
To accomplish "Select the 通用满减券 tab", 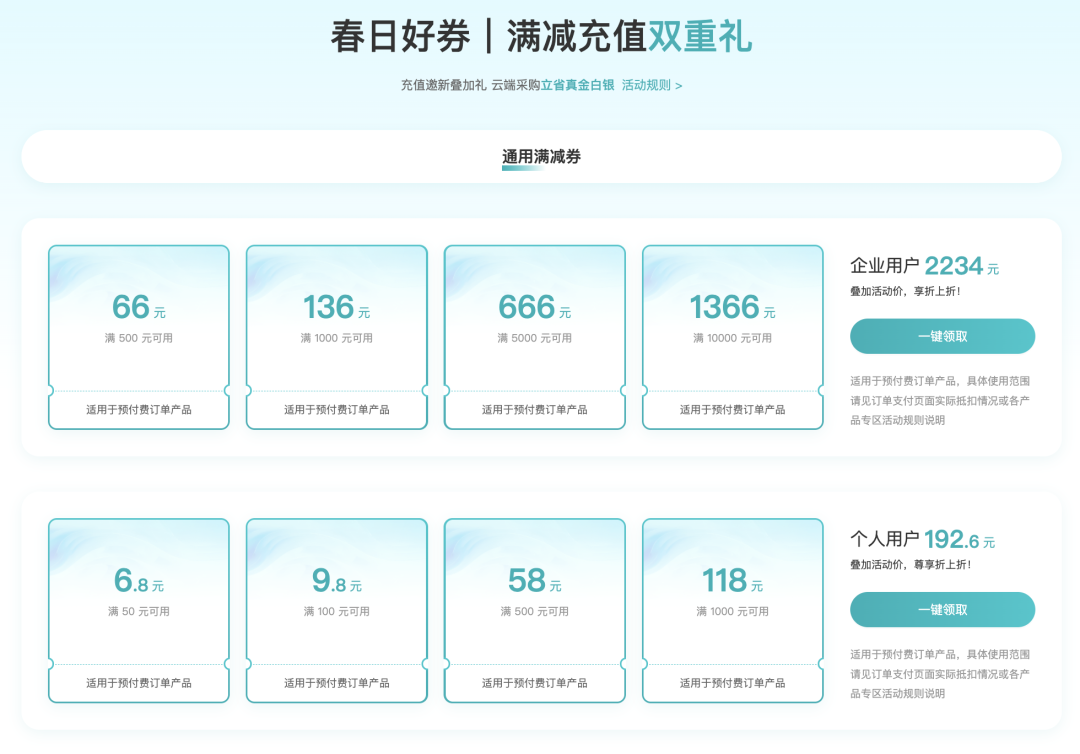I will tap(541, 157).
